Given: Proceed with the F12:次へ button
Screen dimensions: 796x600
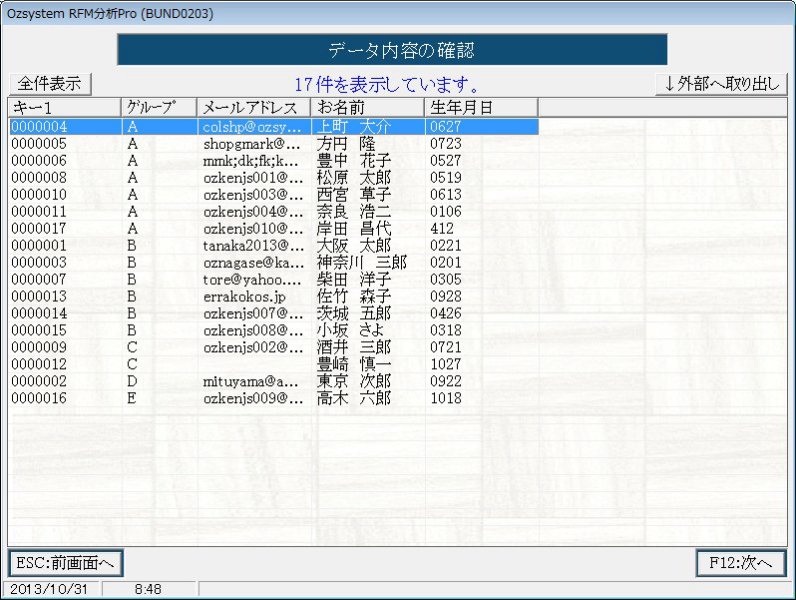Looking at the screenshot, I should (x=741, y=563).
